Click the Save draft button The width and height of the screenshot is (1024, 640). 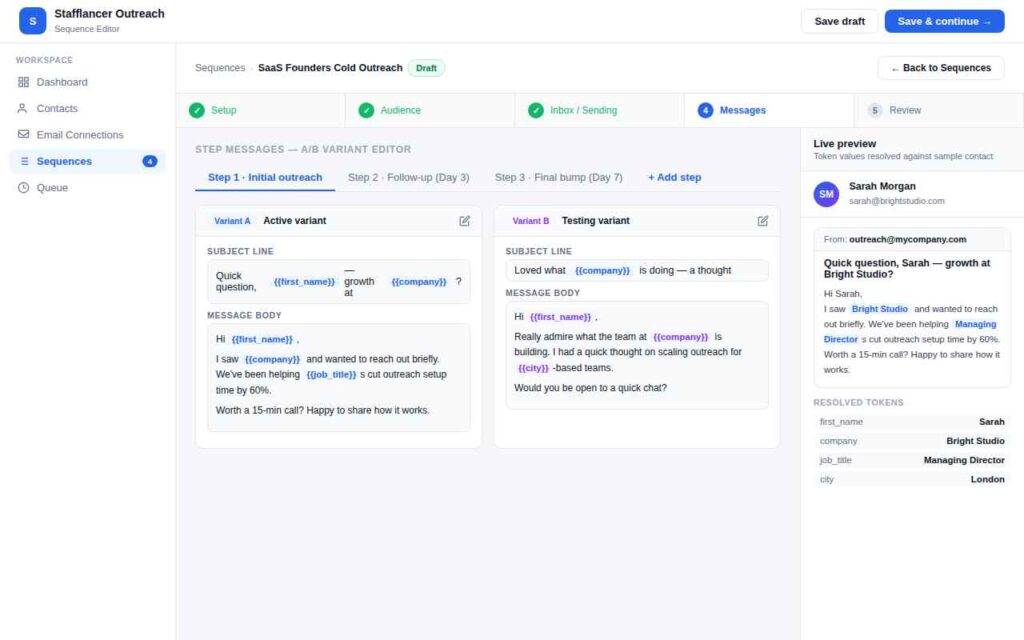tap(839, 22)
